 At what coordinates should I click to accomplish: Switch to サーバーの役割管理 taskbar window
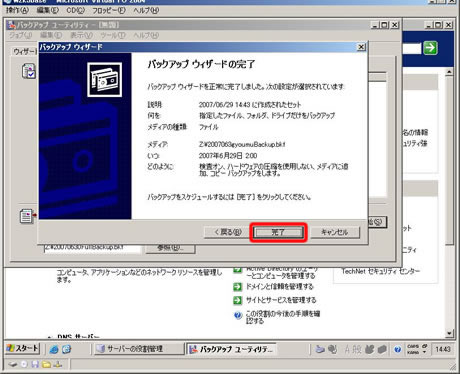[x=138, y=349]
